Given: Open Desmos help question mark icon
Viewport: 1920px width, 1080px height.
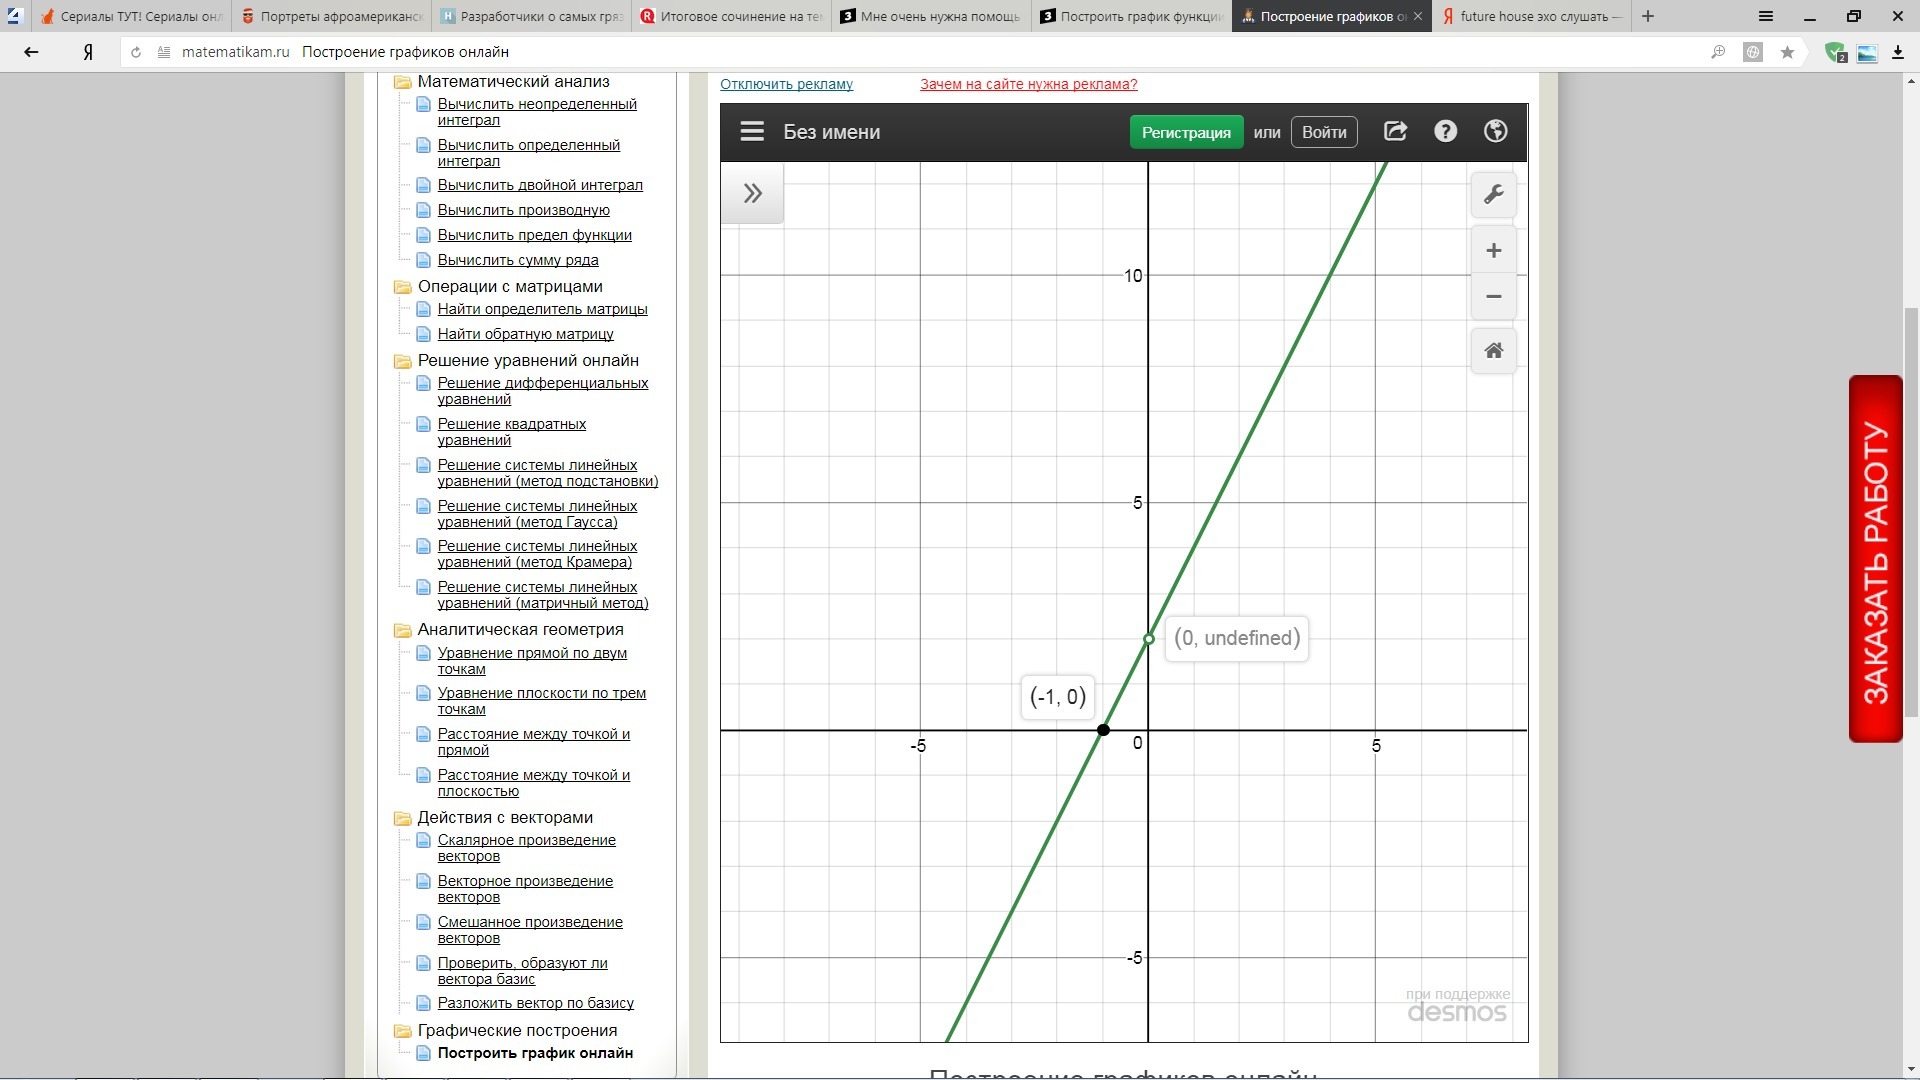Looking at the screenshot, I should pyautogui.click(x=1445, y=131).
